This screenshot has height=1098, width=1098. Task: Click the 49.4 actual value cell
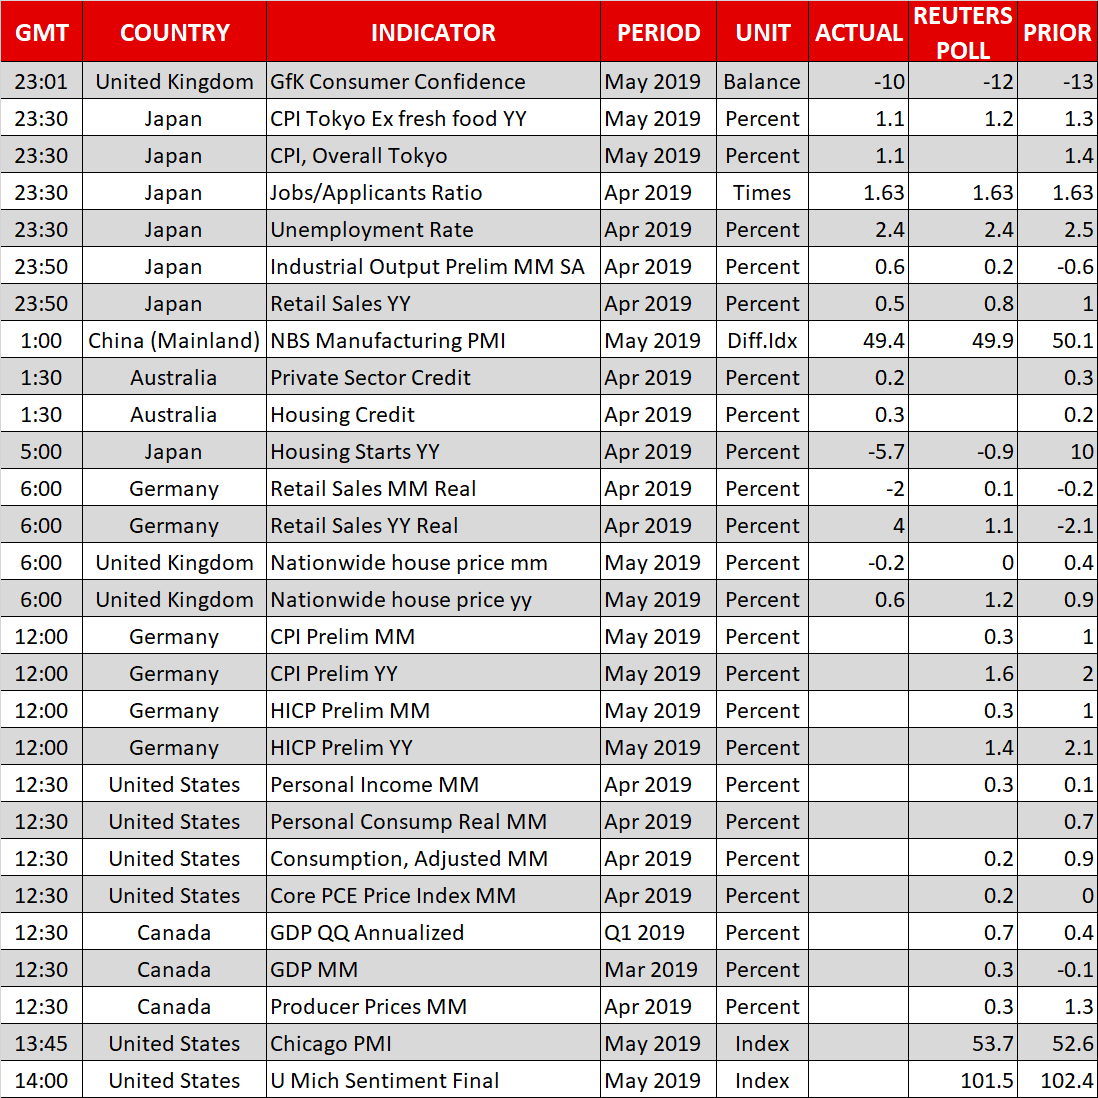[859, 340]
